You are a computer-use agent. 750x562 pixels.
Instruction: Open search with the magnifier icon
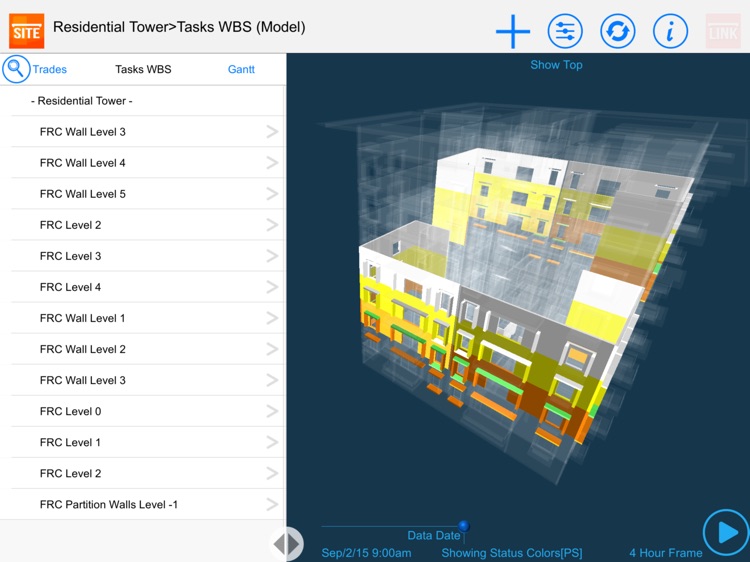pyautogui.click(x=16, y=69)
